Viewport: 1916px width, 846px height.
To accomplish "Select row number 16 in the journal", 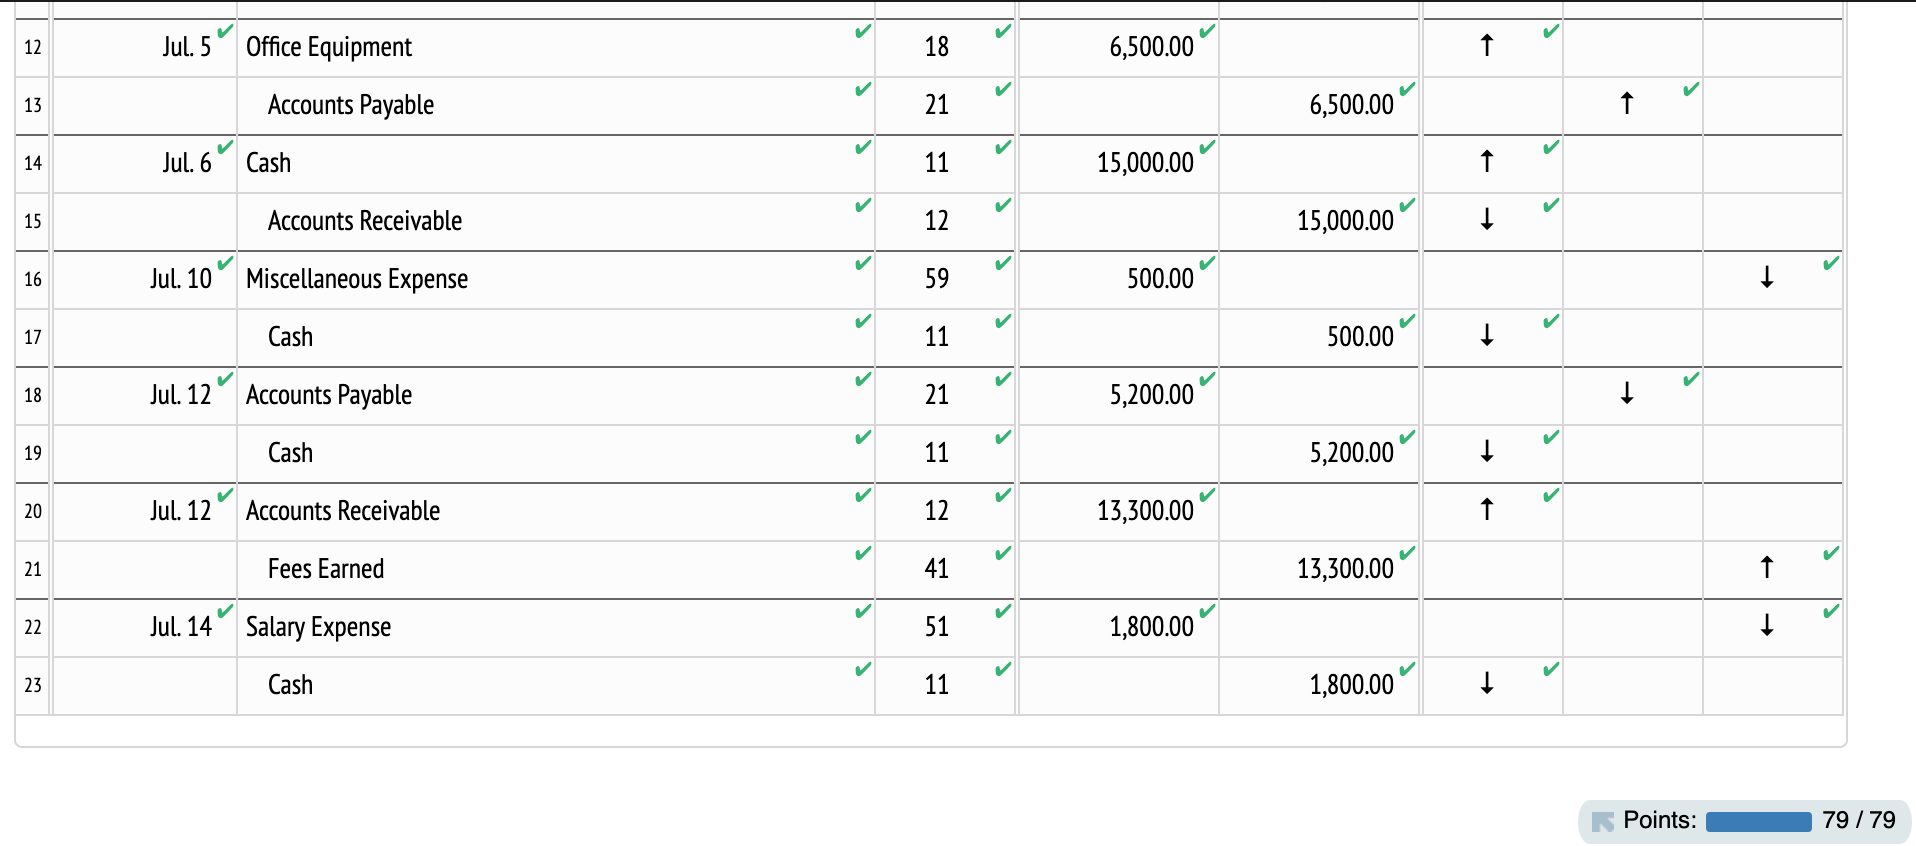I will pos(31,280).
